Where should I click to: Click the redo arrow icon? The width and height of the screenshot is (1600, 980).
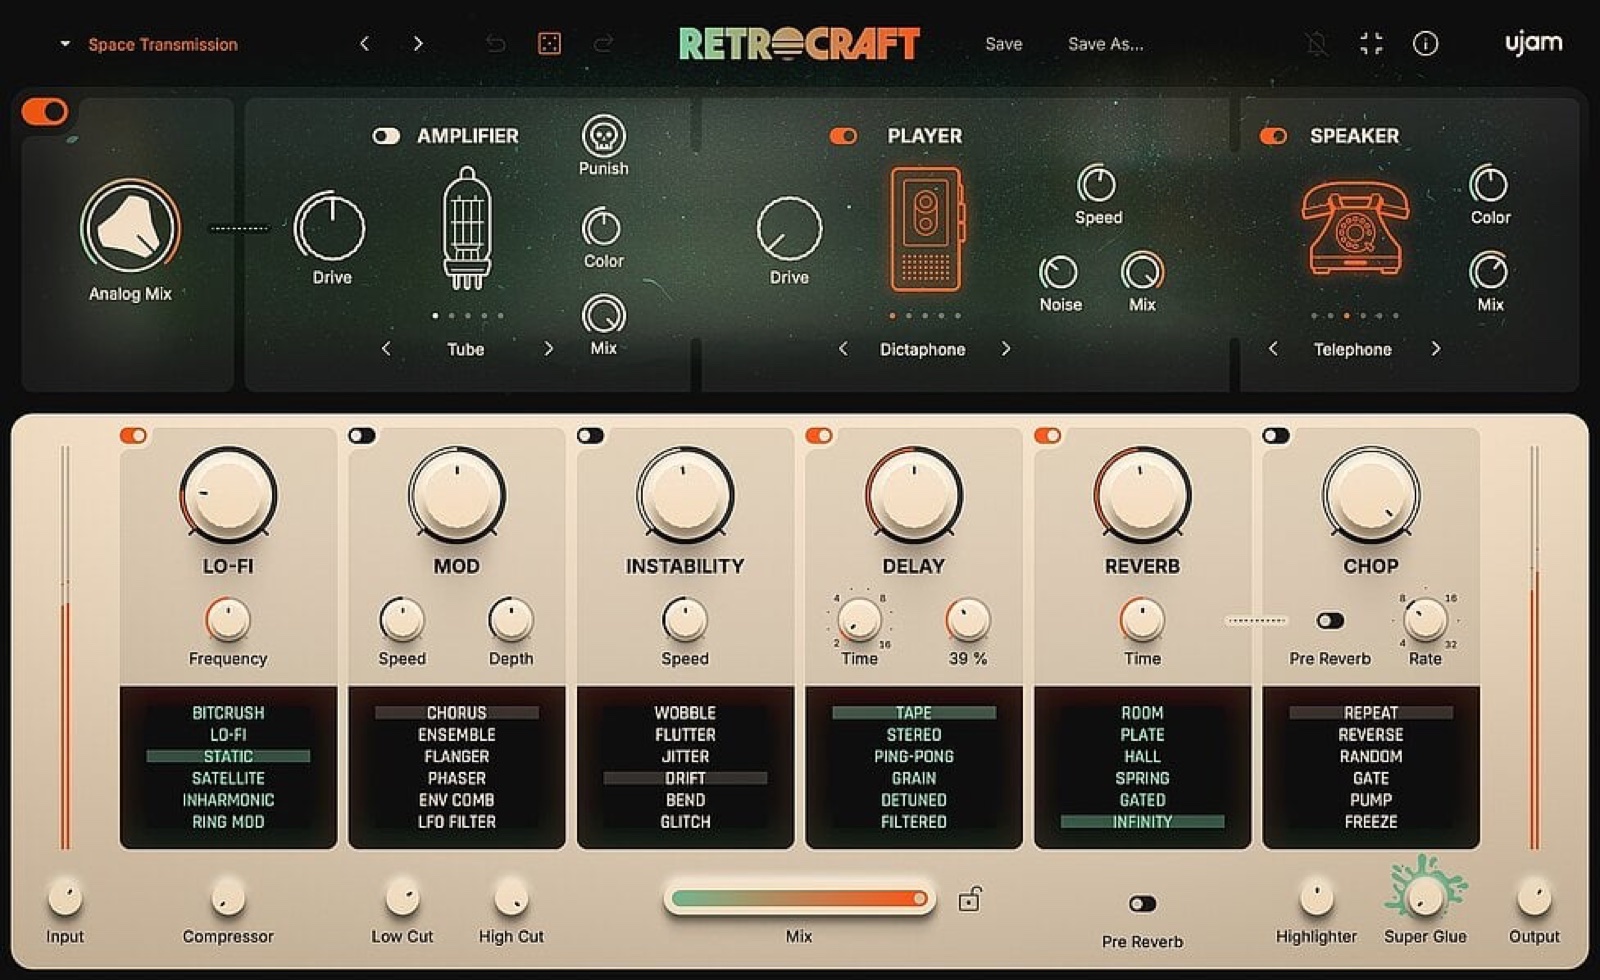point(604,43)
